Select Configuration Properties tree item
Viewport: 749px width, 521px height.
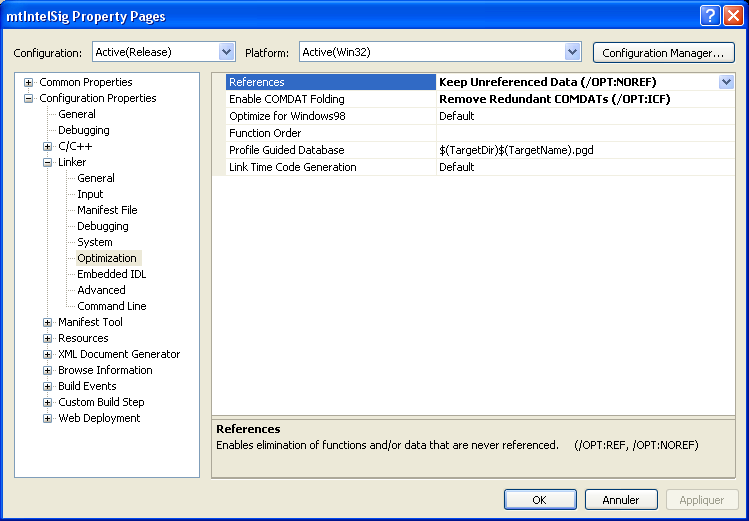click(x=97, y=98)
